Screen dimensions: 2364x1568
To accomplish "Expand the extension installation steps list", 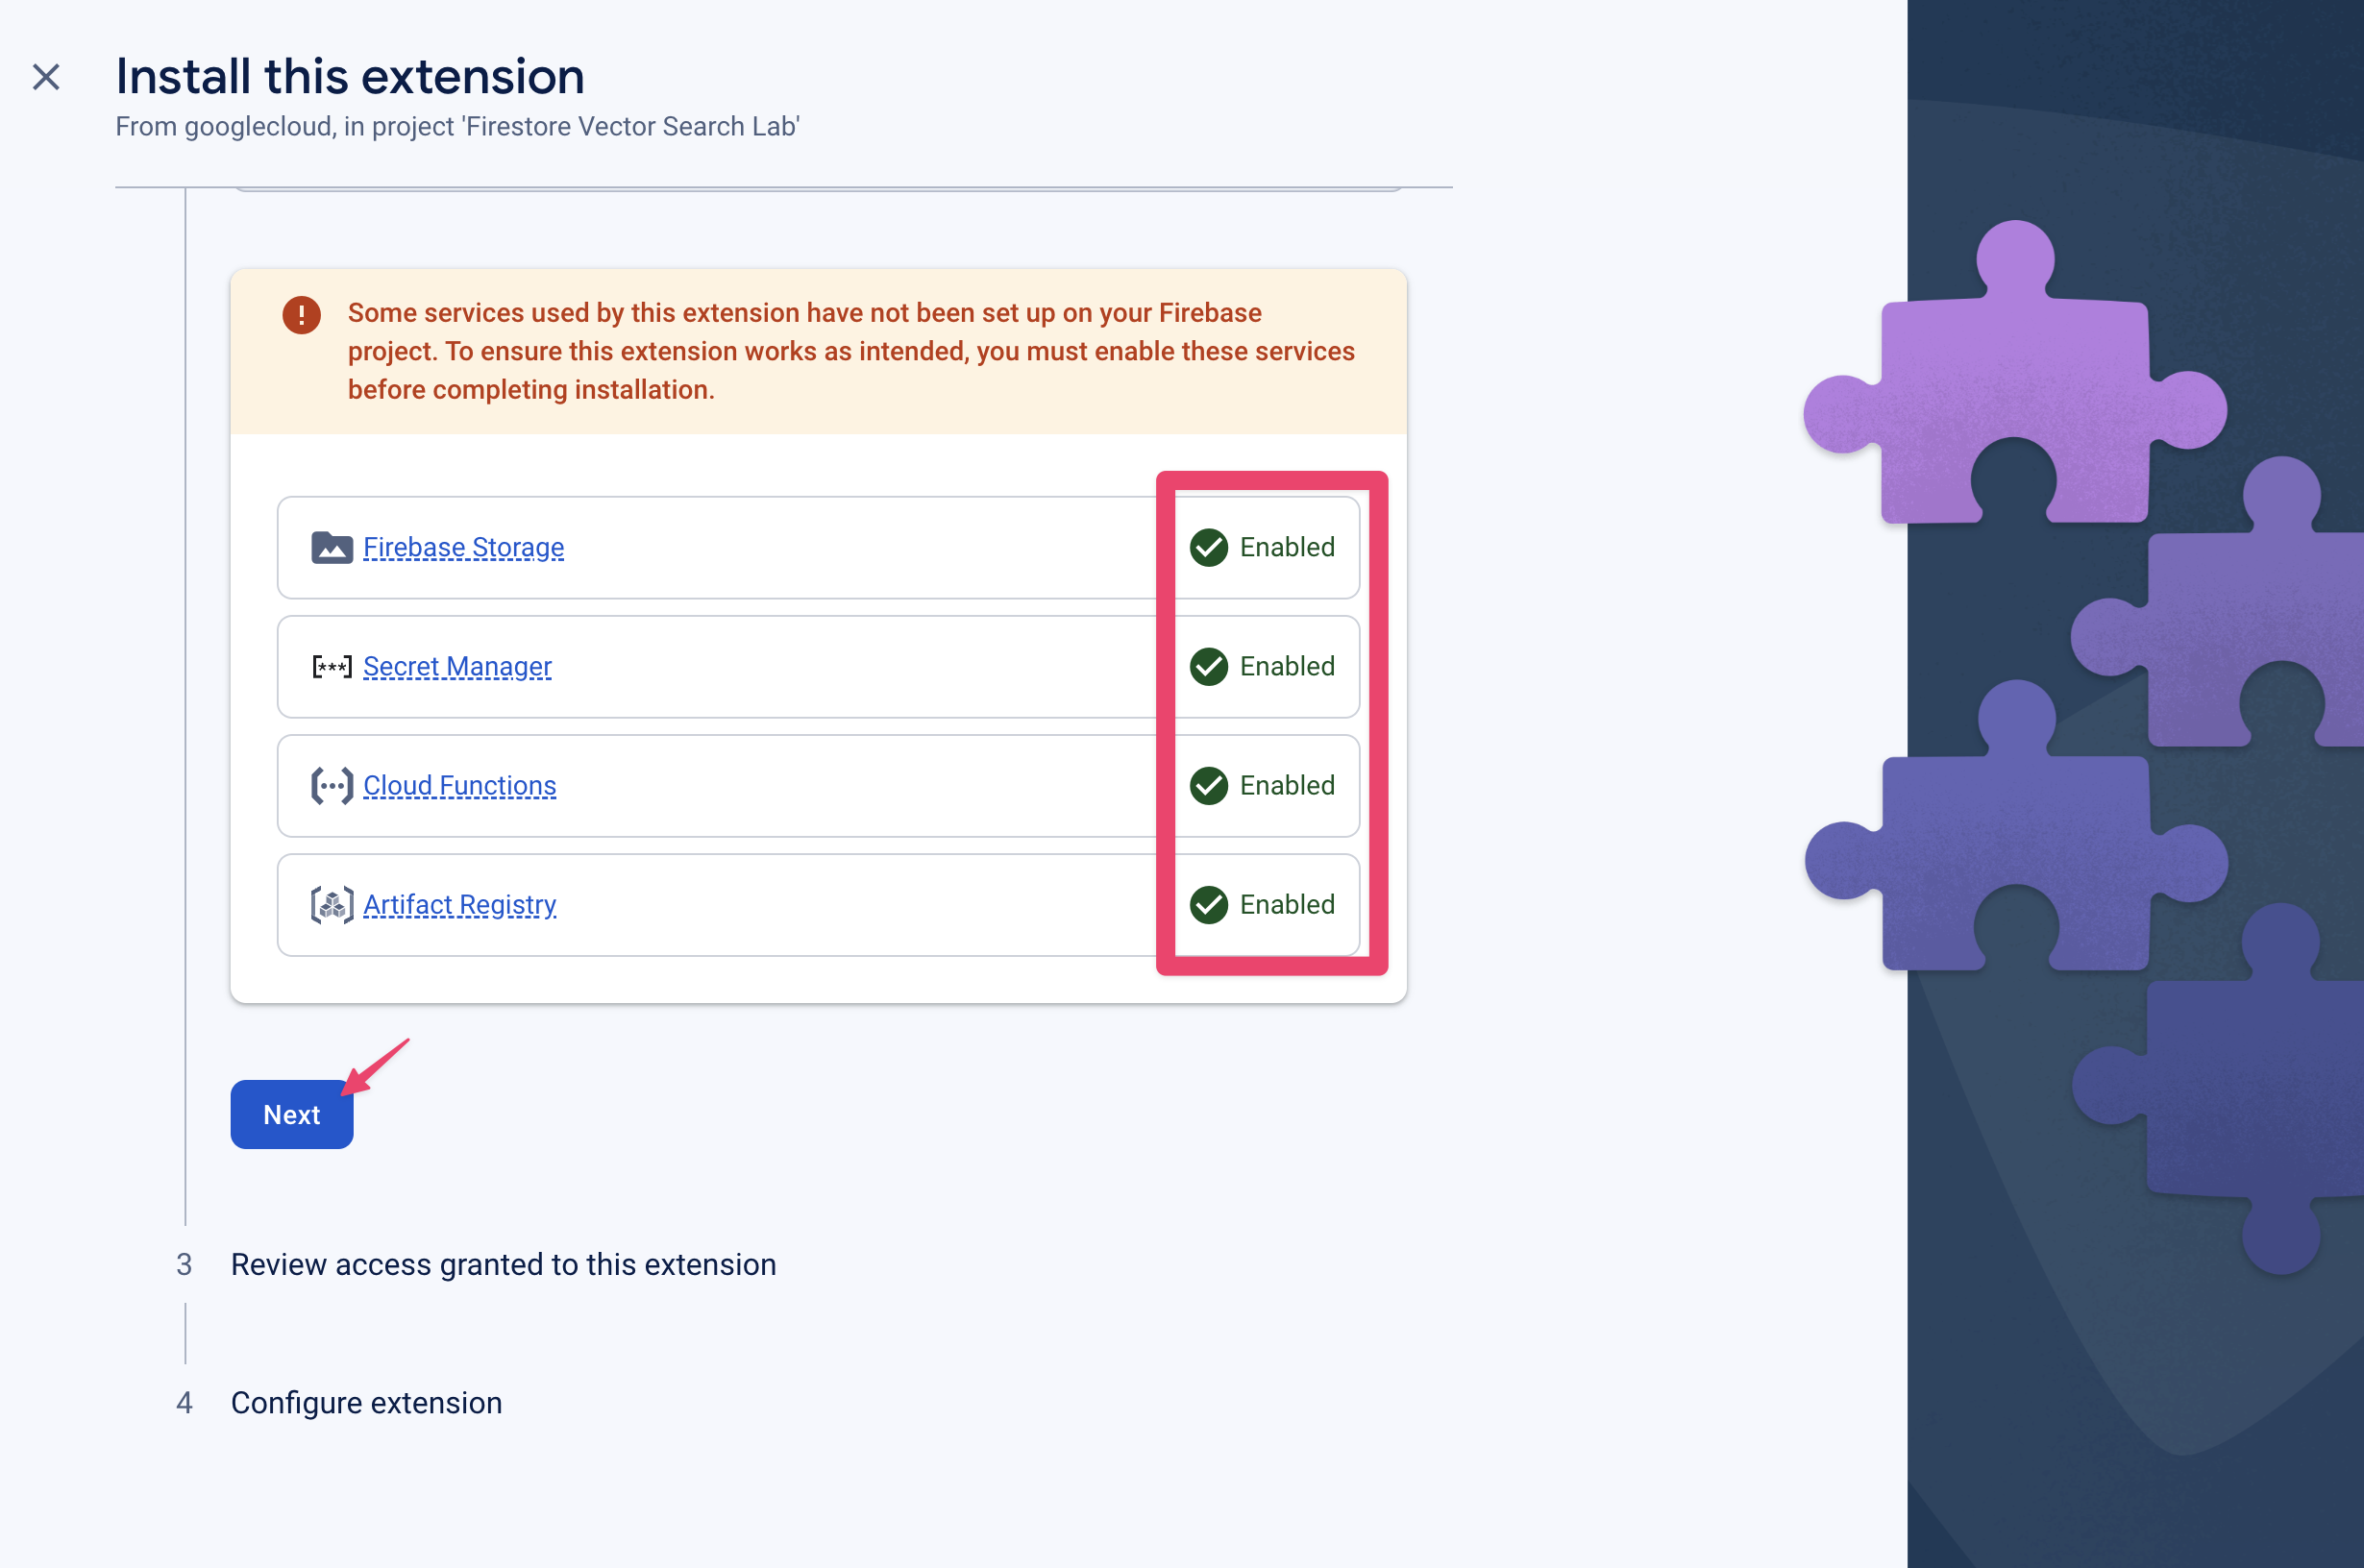I will tap(503, 1262).
